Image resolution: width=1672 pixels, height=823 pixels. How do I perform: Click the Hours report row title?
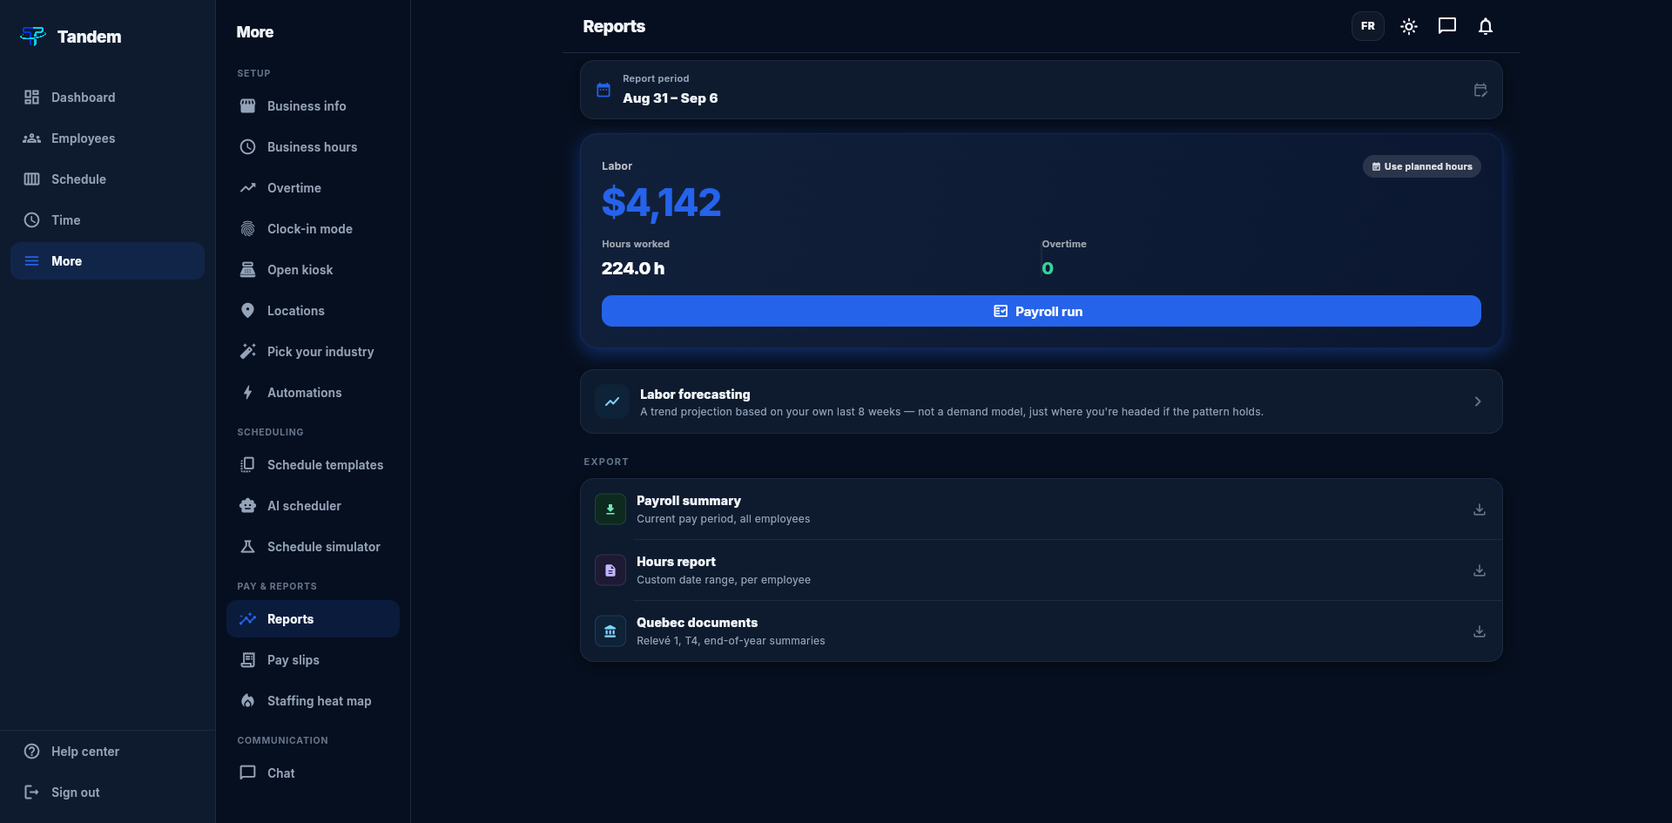[676, 562]
